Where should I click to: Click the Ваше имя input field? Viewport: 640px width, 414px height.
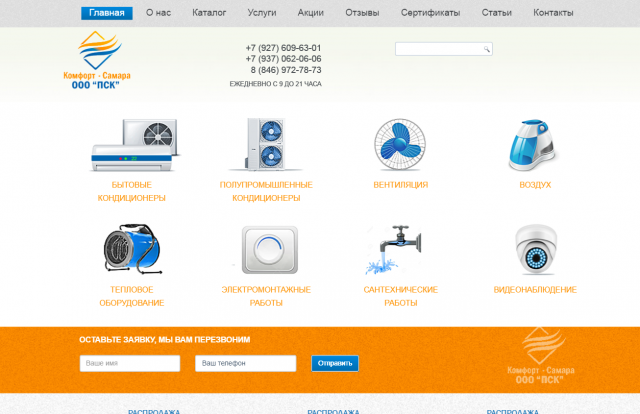tap(130, 363)
